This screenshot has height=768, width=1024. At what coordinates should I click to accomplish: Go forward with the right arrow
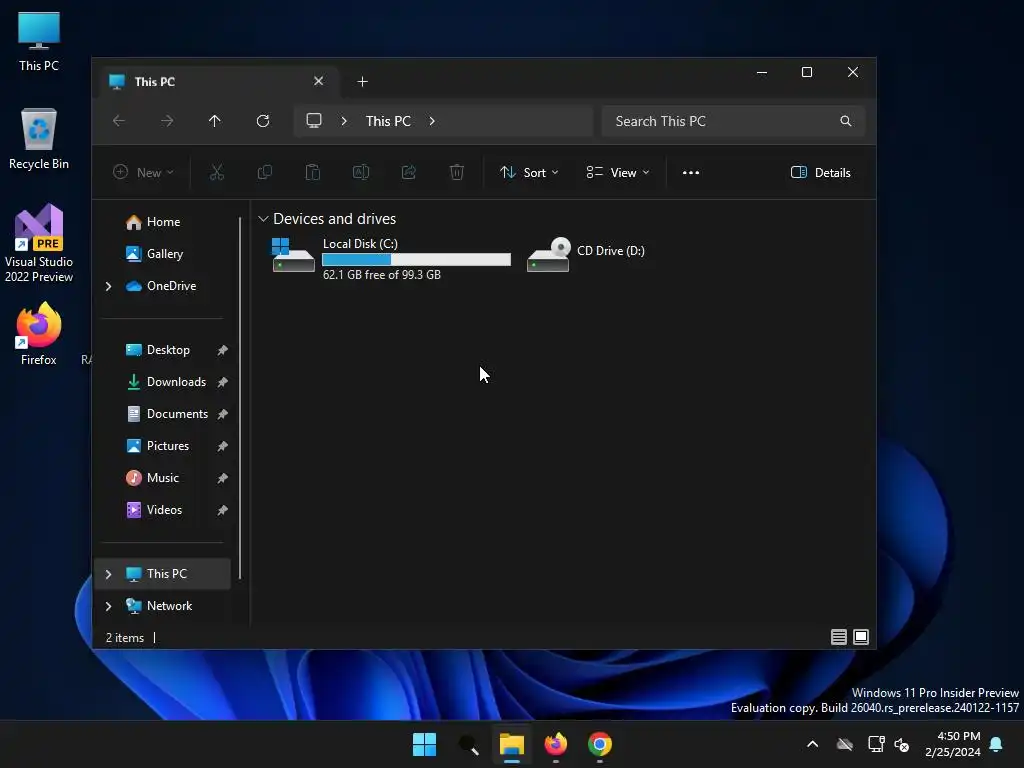167,121
